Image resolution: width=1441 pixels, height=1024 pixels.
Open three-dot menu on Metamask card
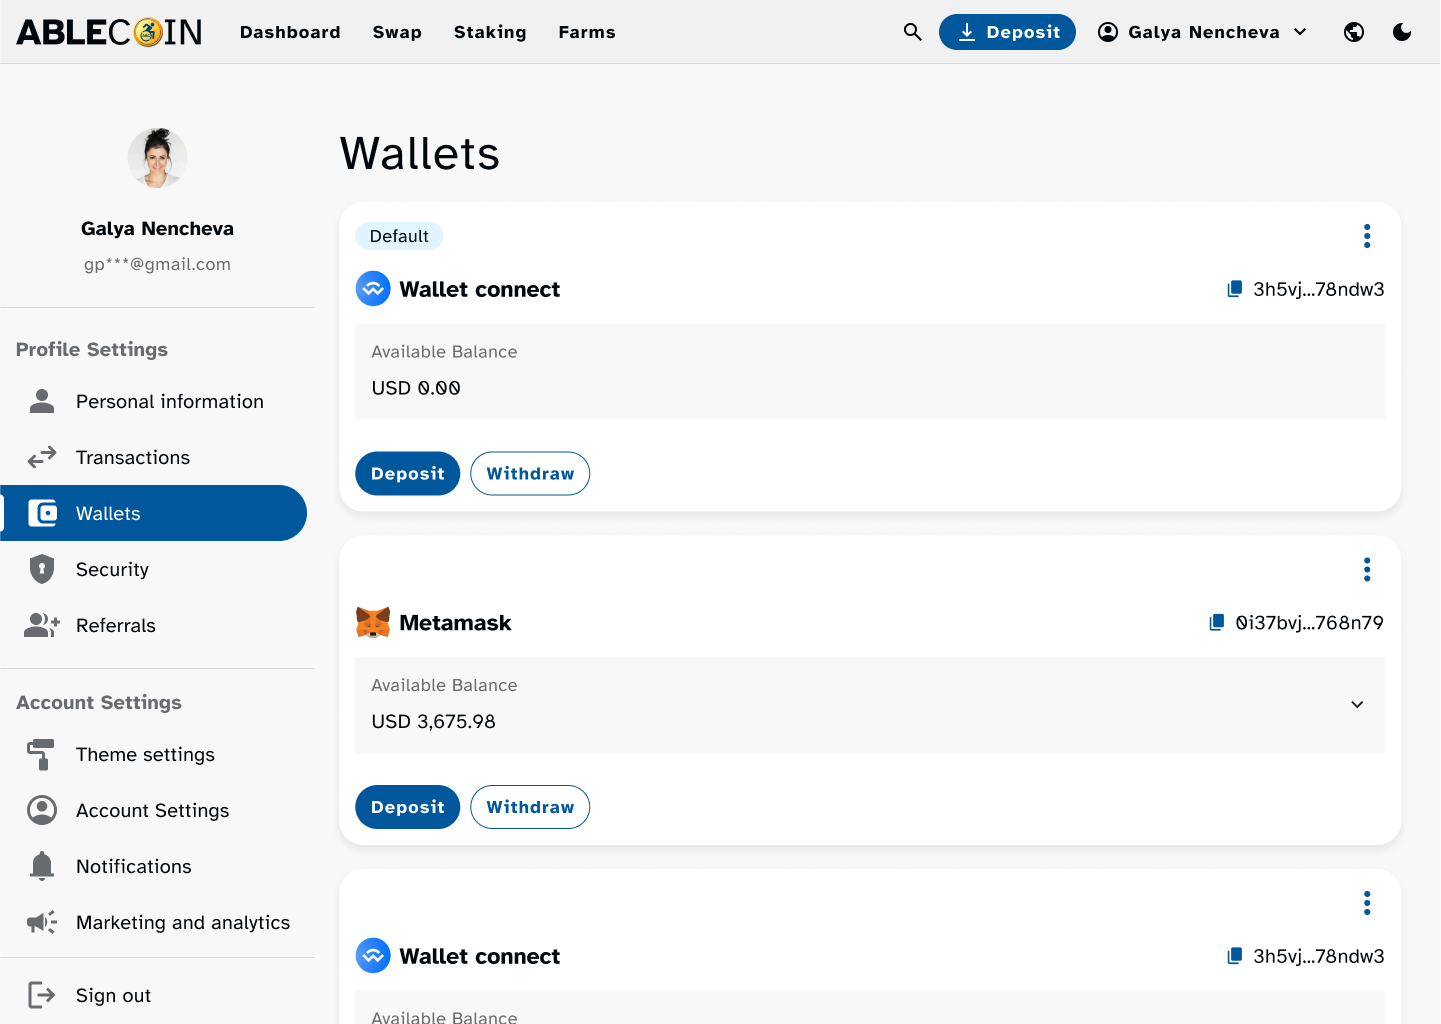point(1366,570)
